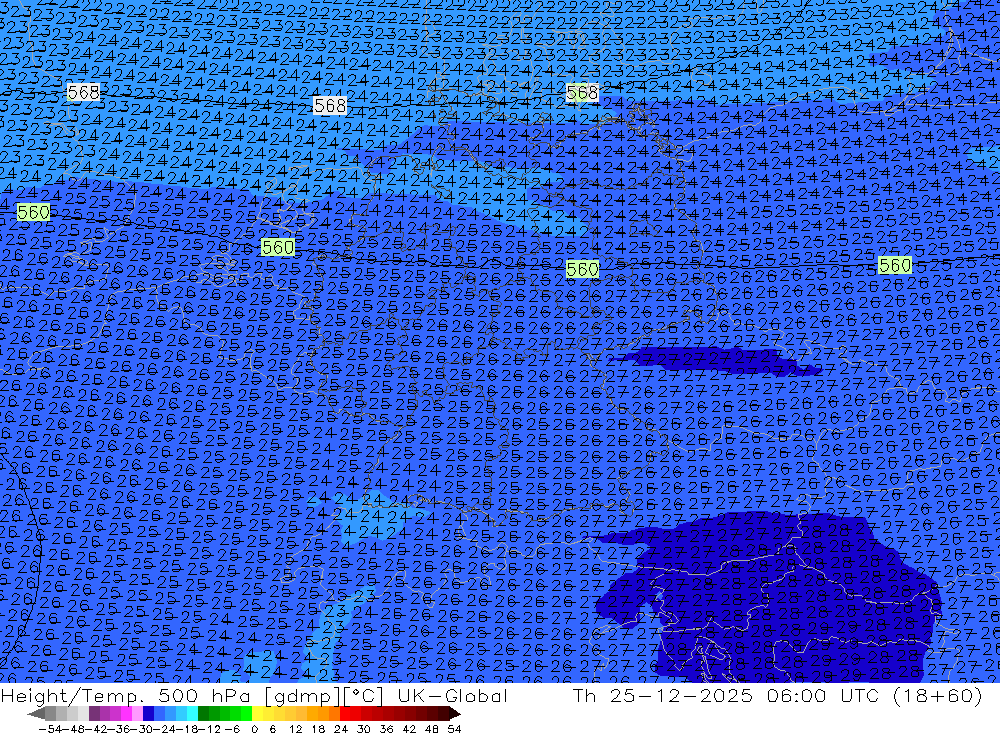
Task: Click the '30' legend value
Action: pyautogui.click(x=363, y=729)
